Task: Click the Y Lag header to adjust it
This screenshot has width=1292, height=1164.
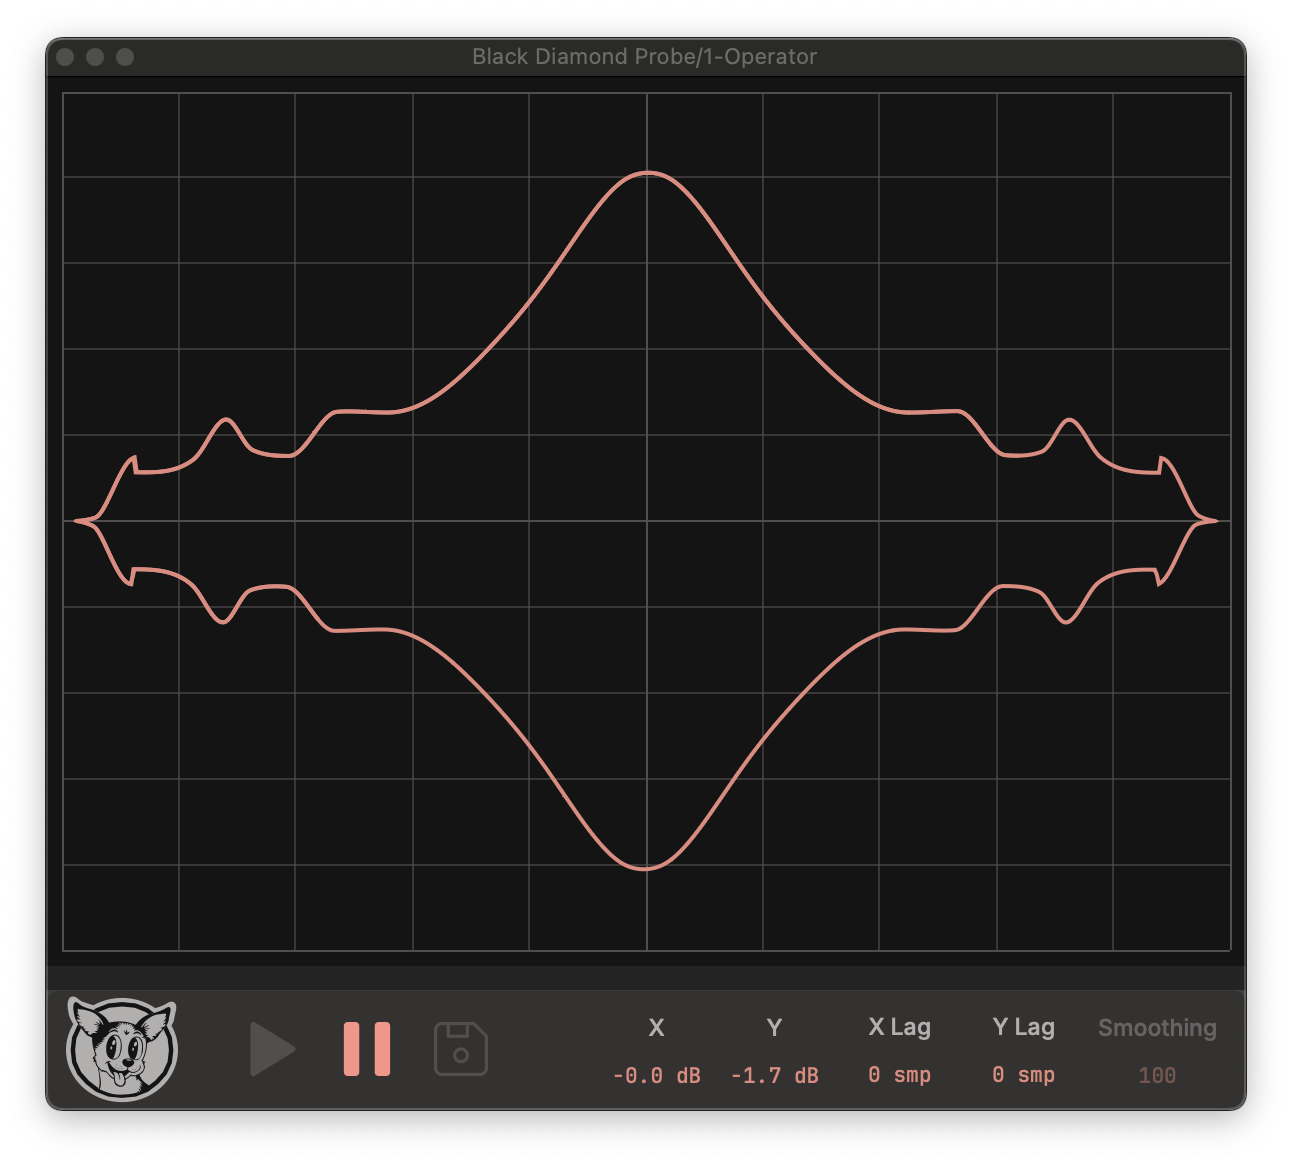Action: [1023, 1027]
